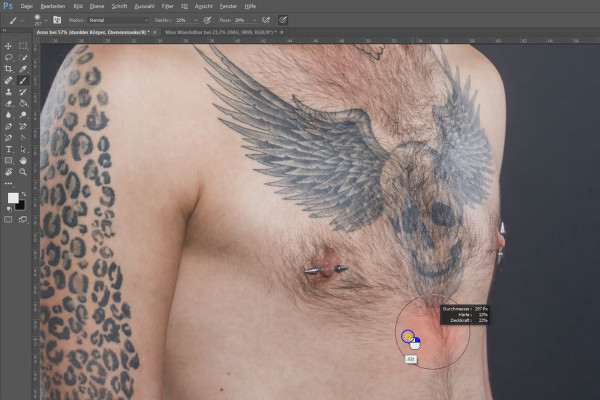Select the Path Selection arrow tool
The height and width of the screenshot is (400, 600).
click(x=23, y=149)
